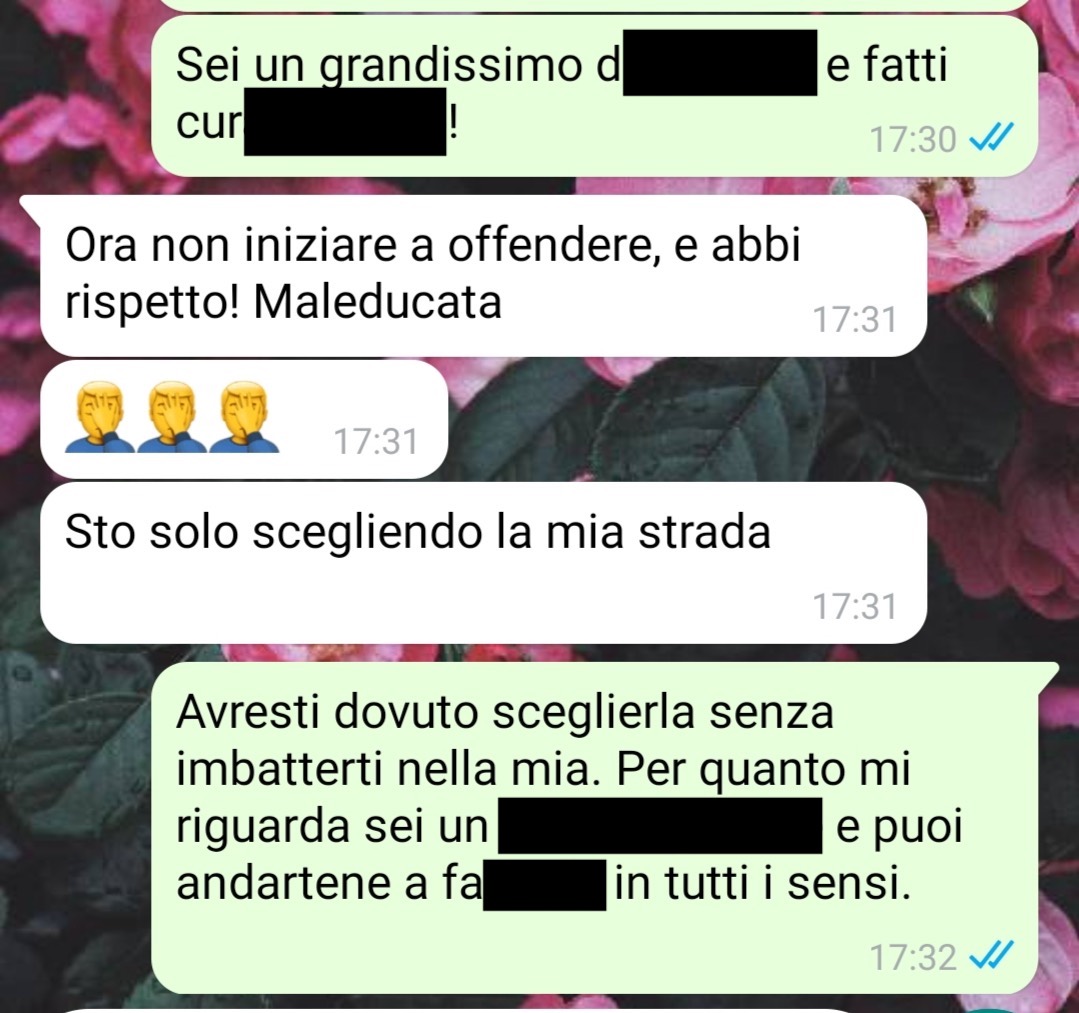Select message 'Avresti dovuto sceglierla senza'
1079x1013 pixels.
tap(606, 827)
